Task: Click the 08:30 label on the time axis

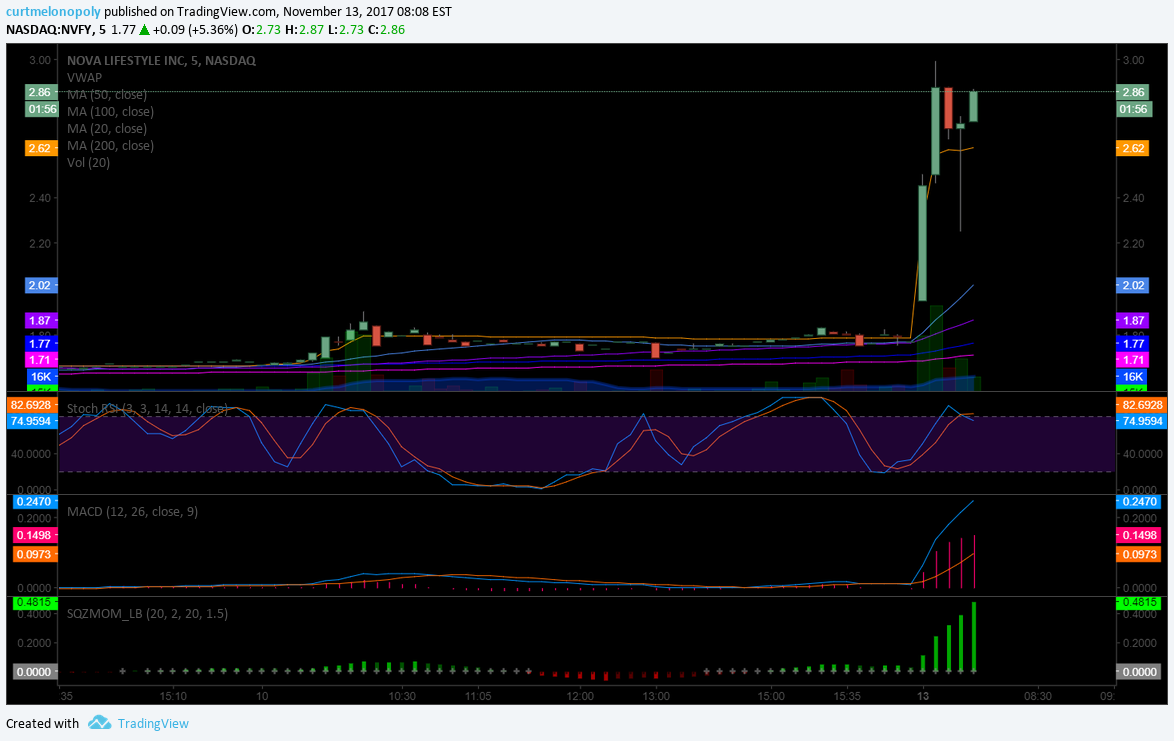Action: (x=1038, y=695)
